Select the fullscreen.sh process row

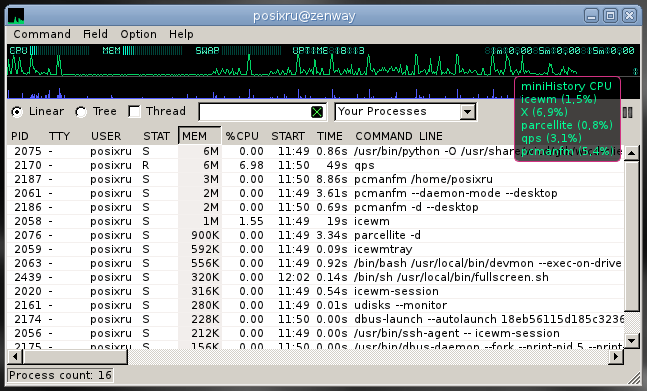(315, 278)
